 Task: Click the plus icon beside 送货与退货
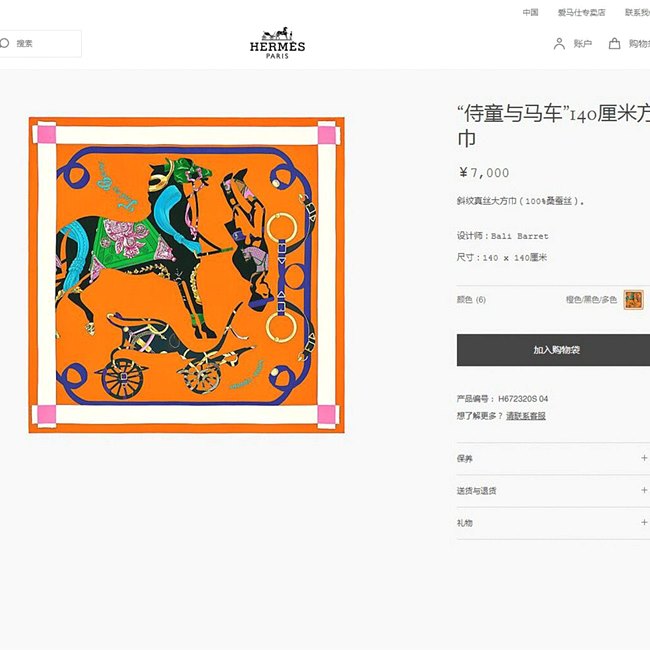tap(644, 490)
